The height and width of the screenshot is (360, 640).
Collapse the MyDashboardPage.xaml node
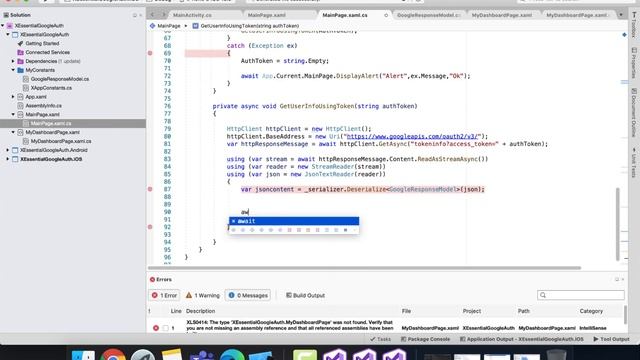pyautogui.click(x=13, y=132)
